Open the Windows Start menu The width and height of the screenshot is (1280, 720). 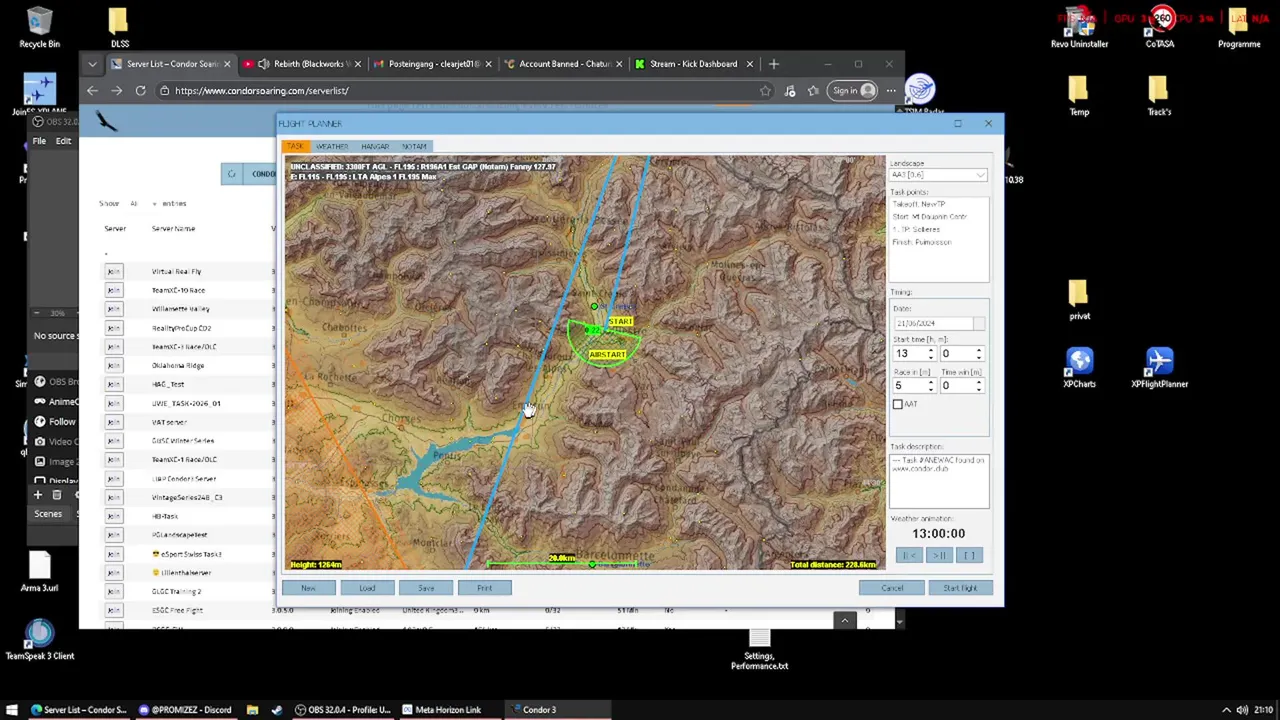12,710
